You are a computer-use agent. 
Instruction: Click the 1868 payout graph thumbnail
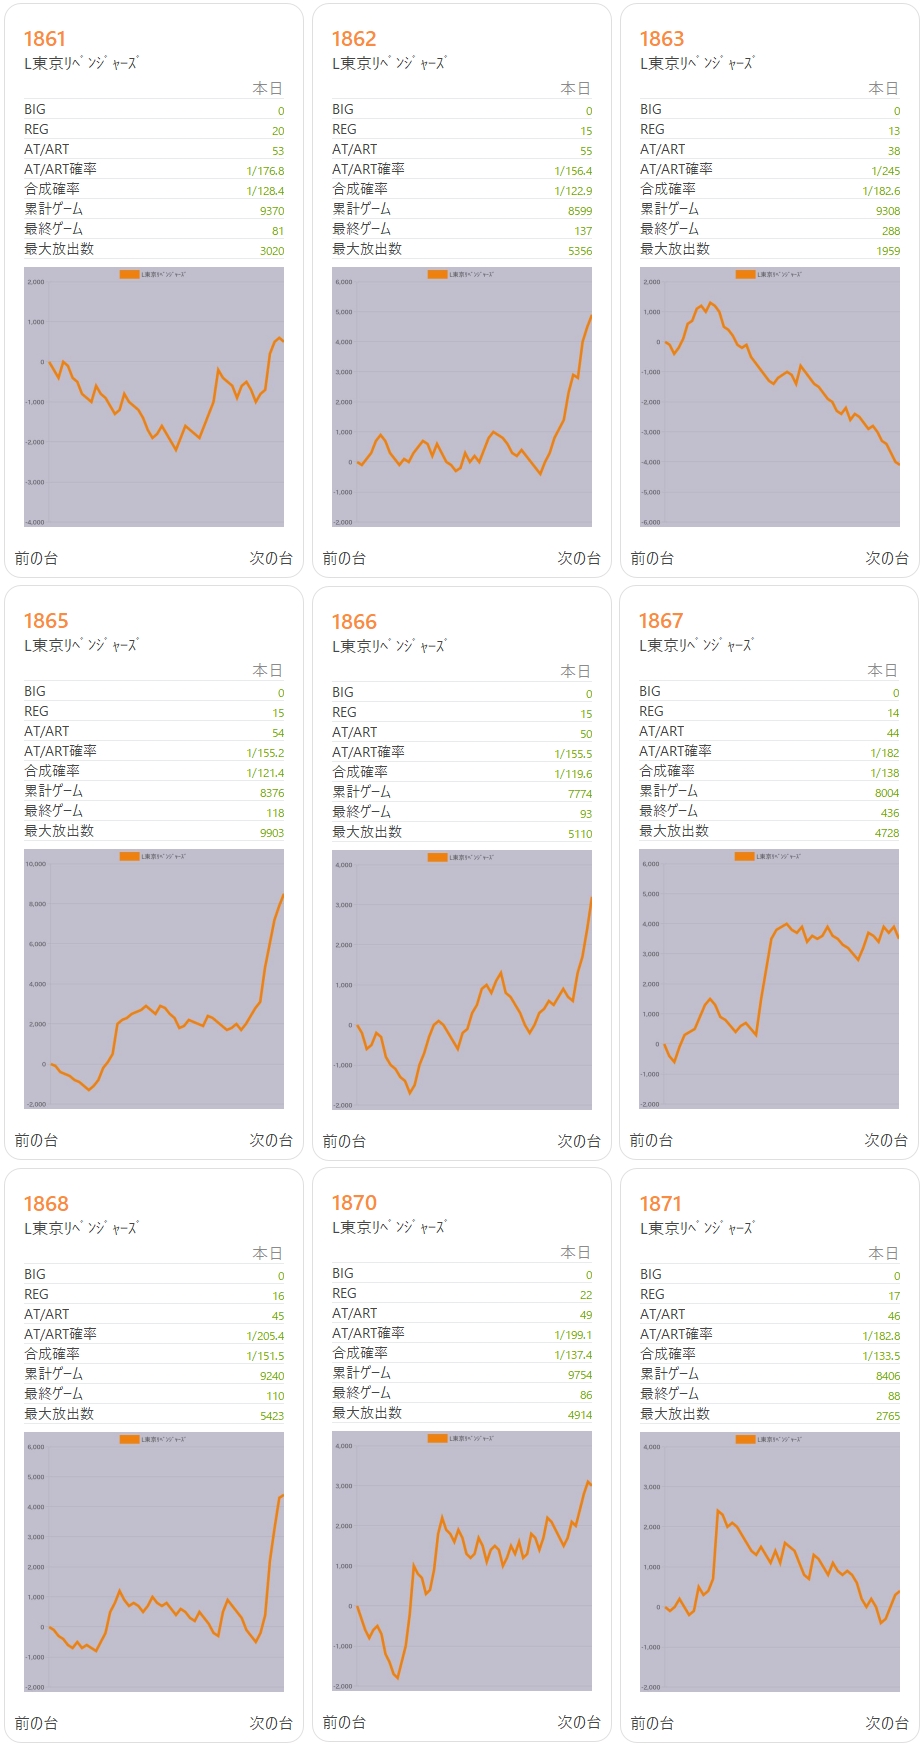coord(154,1562)
